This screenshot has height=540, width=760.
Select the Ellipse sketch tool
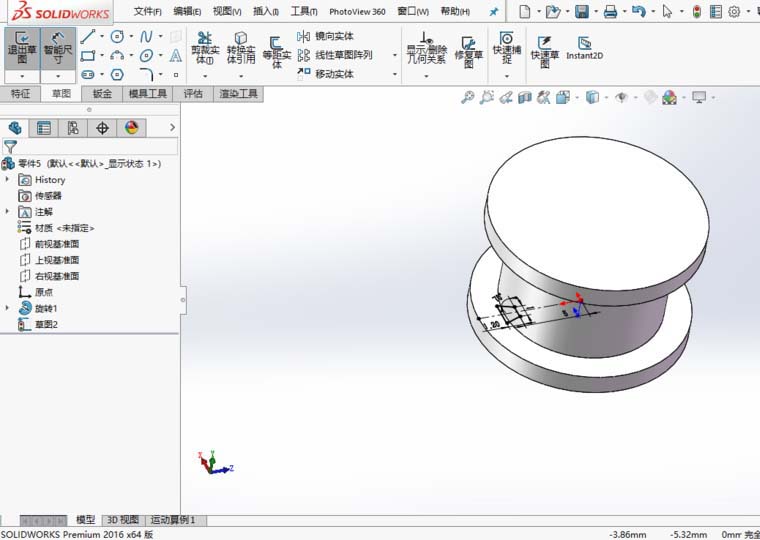[x=146, y=56]
